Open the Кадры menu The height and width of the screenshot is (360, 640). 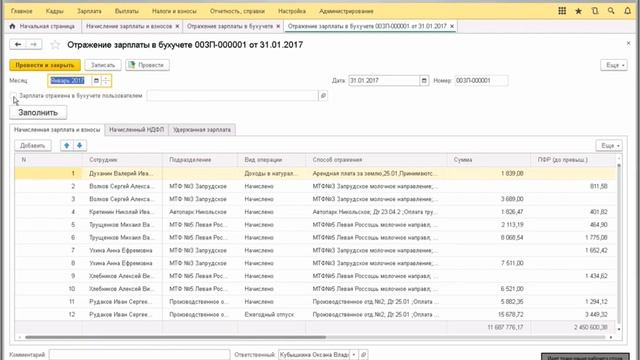click(55, 11)
